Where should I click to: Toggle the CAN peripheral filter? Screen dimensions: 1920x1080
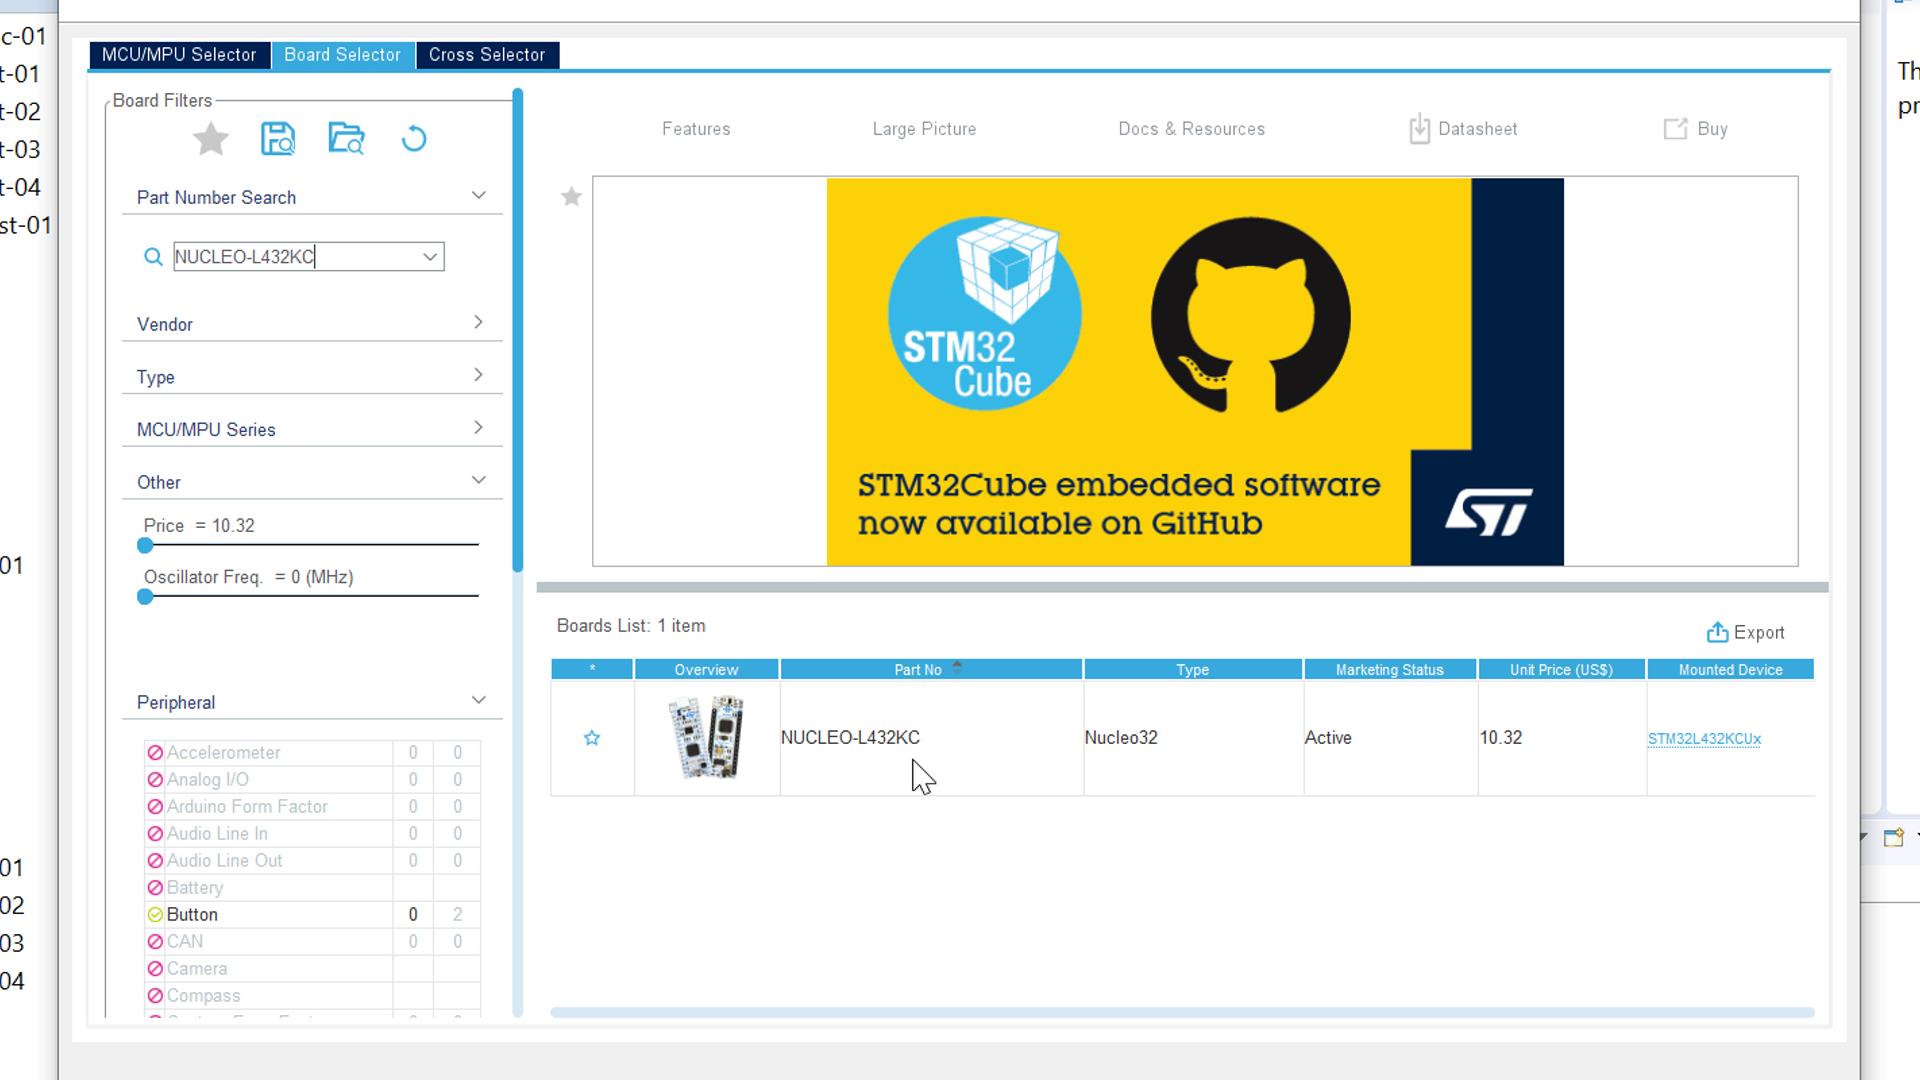(x=155, y=941)
